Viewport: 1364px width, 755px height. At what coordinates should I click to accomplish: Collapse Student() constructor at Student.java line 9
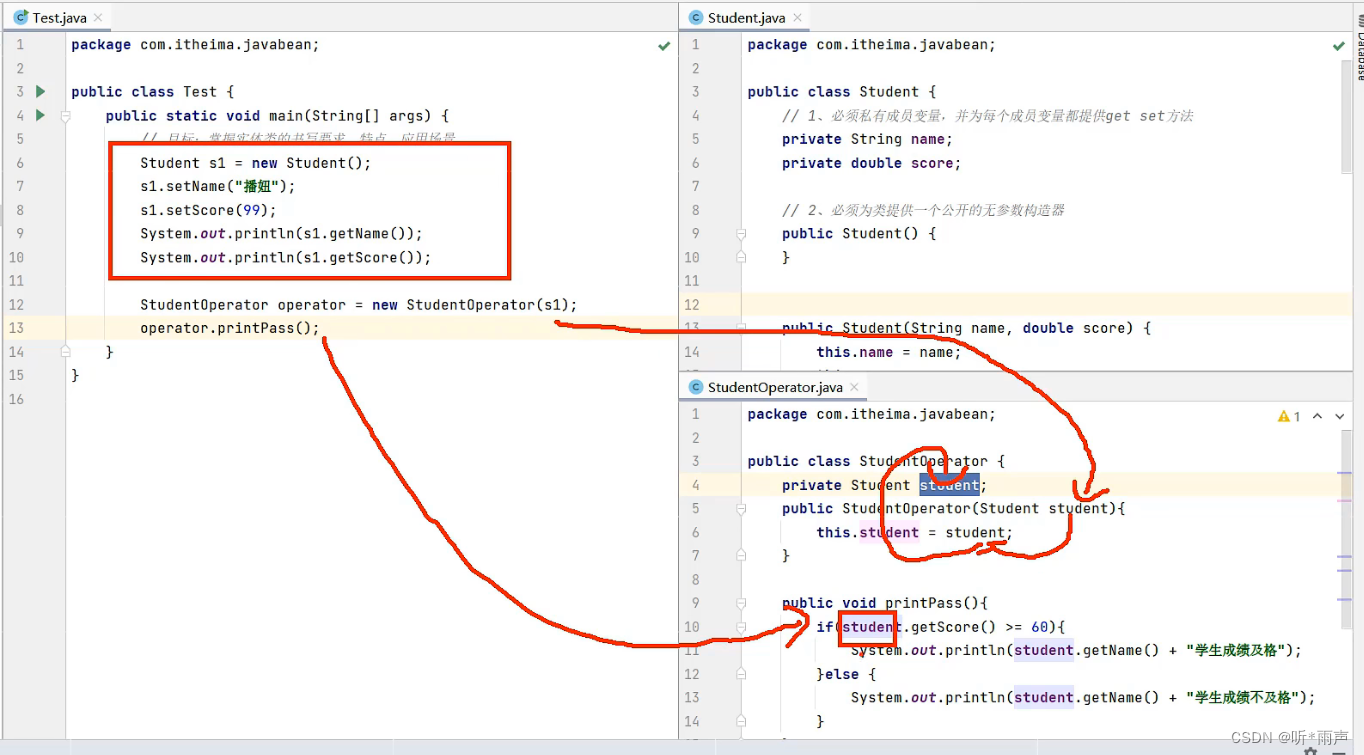tap(741, 234)
